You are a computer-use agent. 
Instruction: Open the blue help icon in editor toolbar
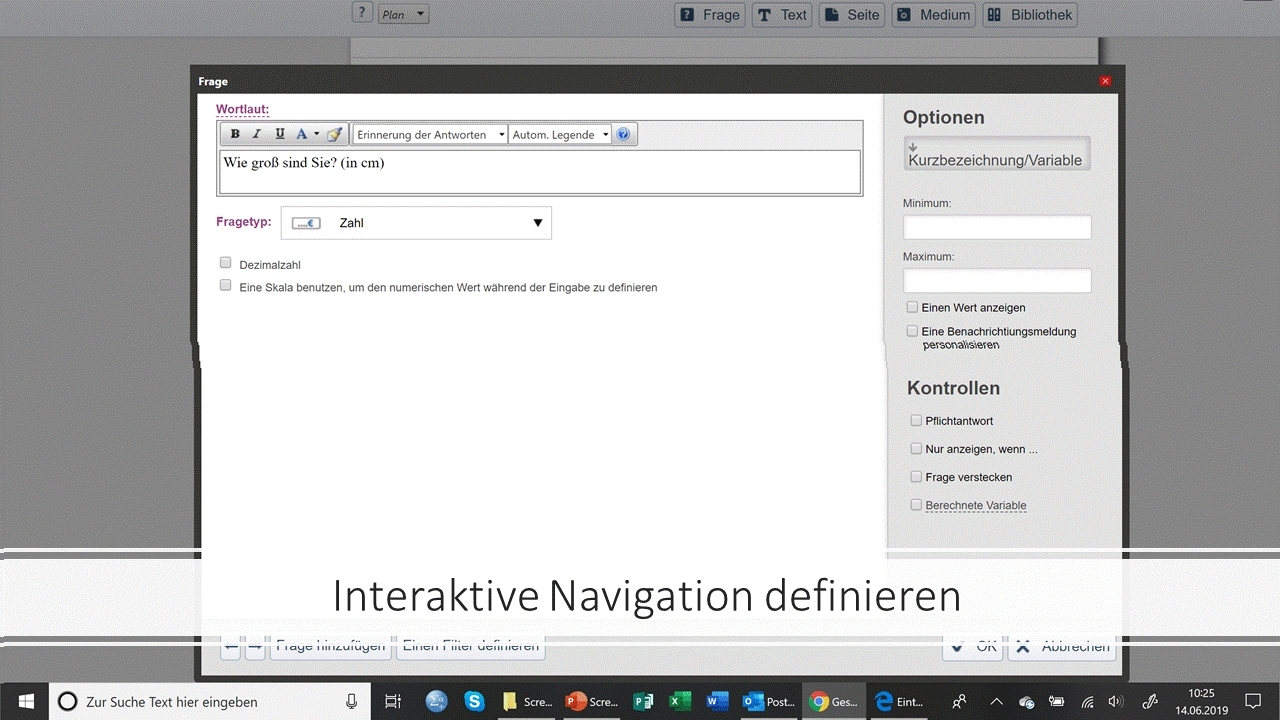click(623, 134)
